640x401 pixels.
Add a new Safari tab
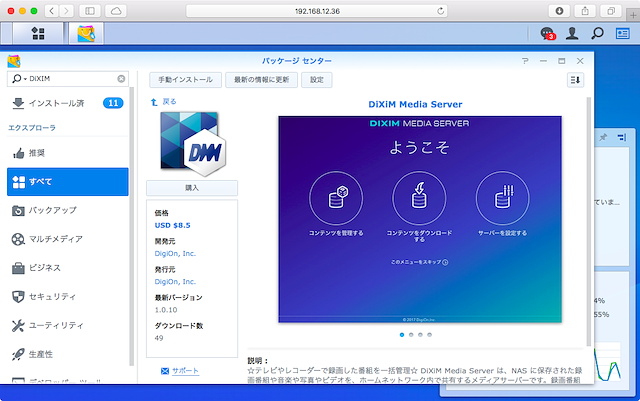633,16
